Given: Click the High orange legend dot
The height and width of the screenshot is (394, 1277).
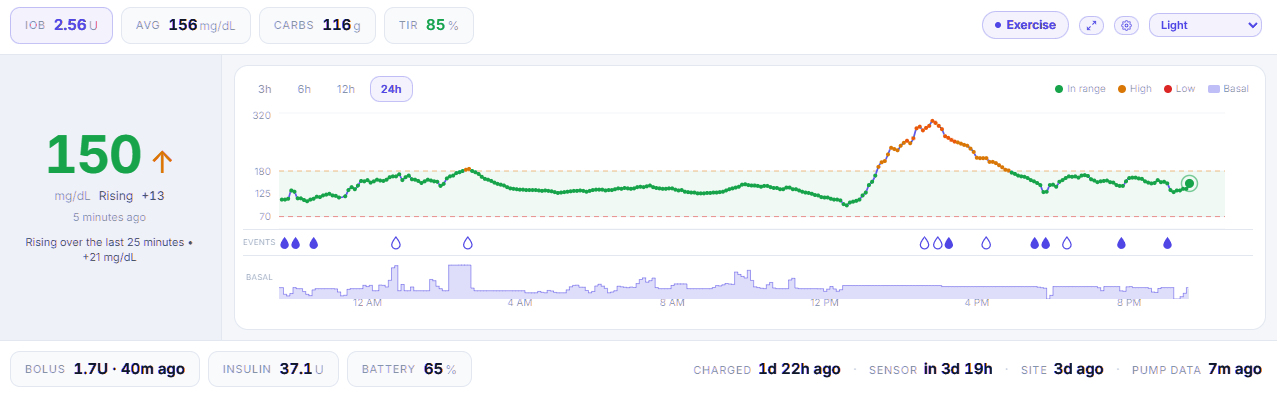Looking at the screenshot, I should [1121, 89].
